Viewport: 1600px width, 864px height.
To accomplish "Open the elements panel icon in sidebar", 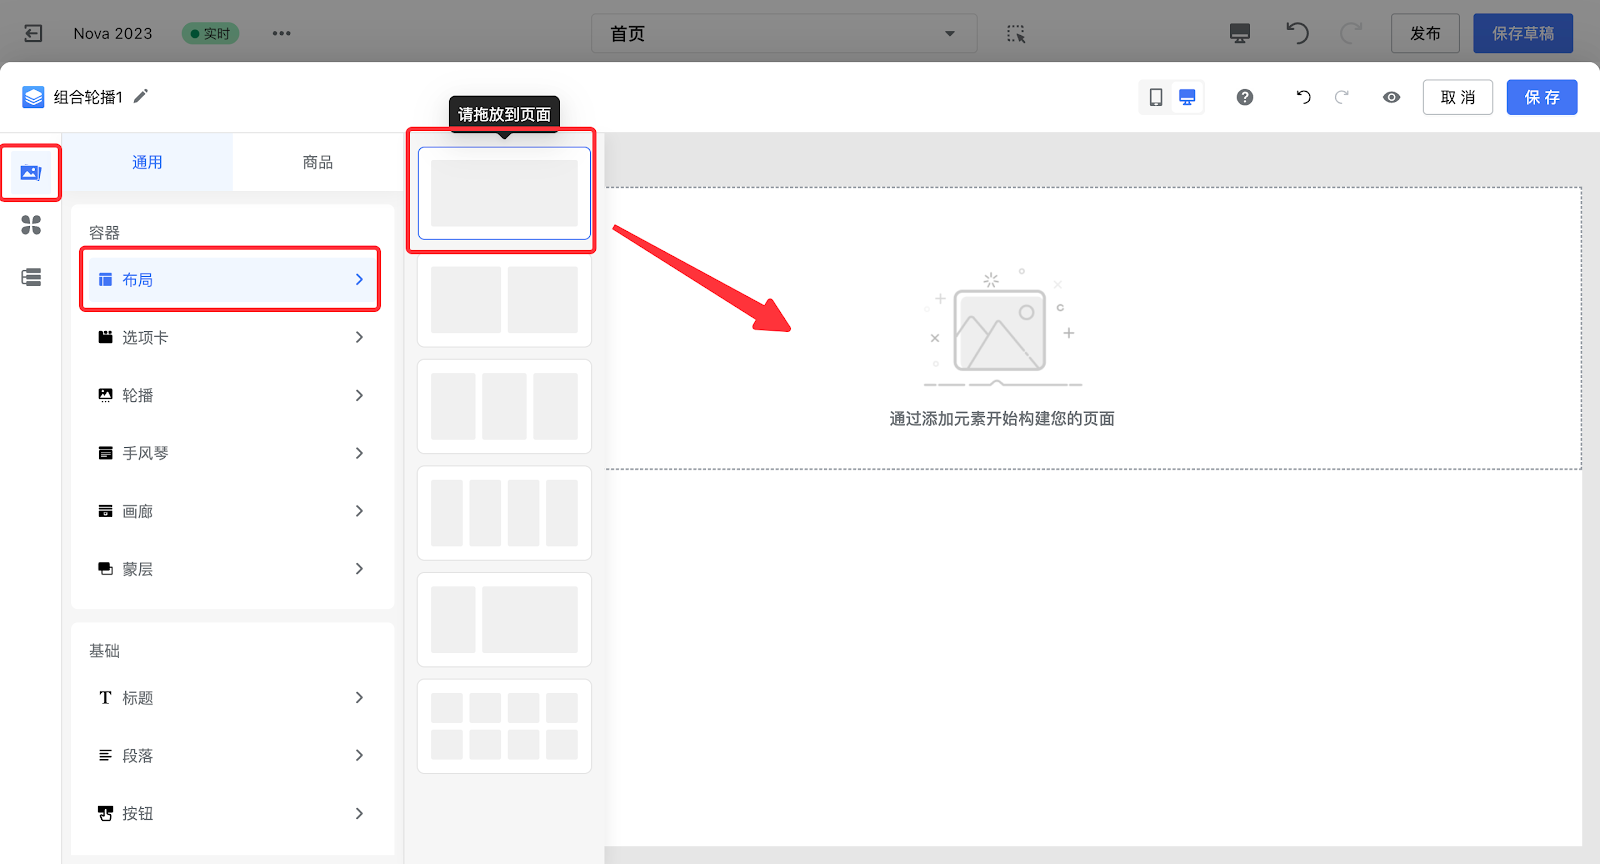I will [31, 173].
